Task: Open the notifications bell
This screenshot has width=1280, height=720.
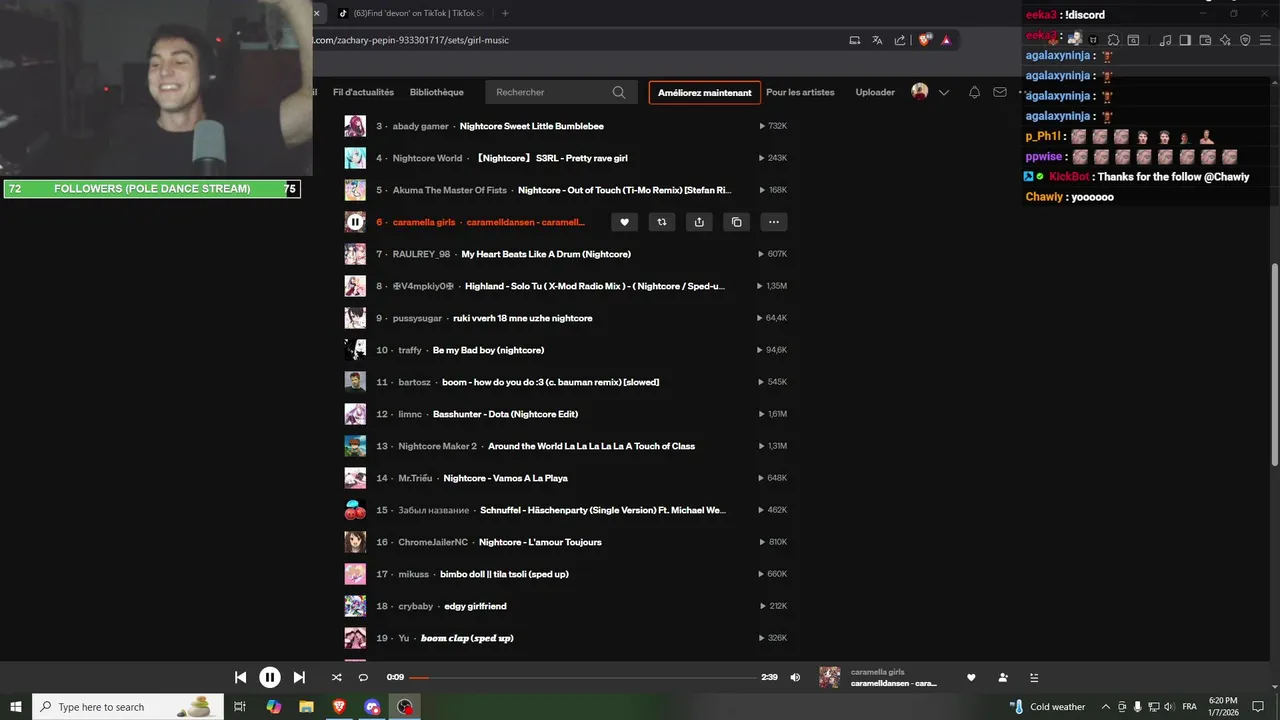Action: [x=974, y=92]
